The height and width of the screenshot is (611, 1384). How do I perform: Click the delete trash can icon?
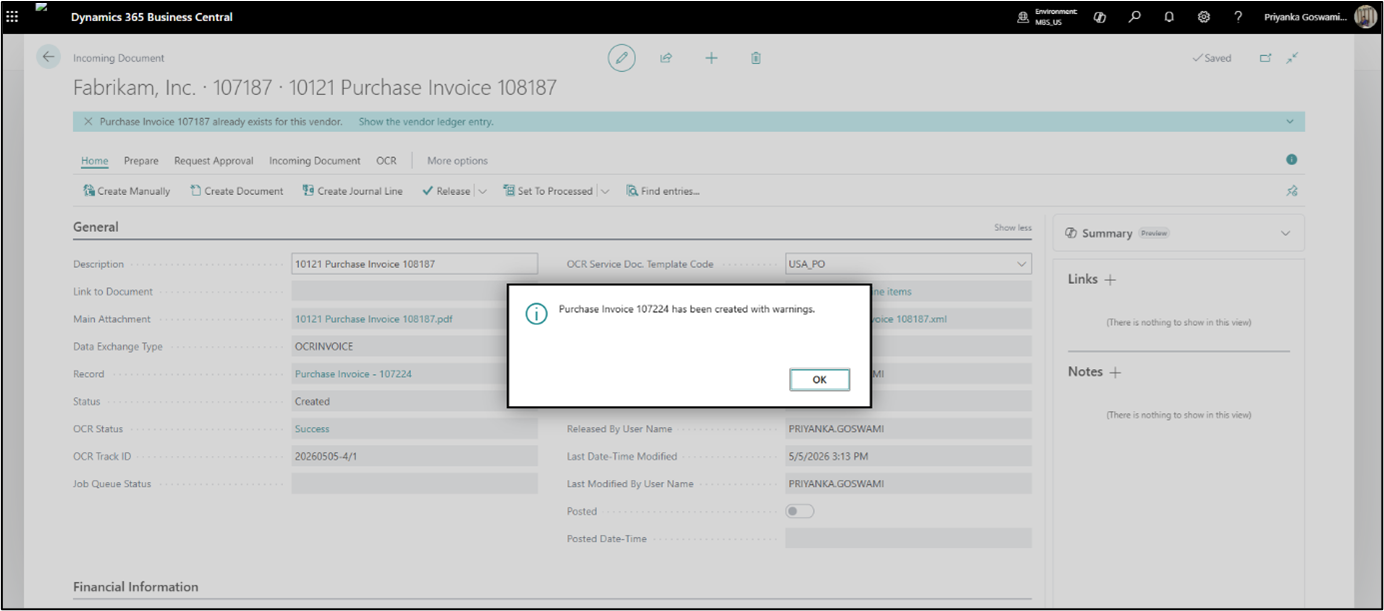click(756, 58)
